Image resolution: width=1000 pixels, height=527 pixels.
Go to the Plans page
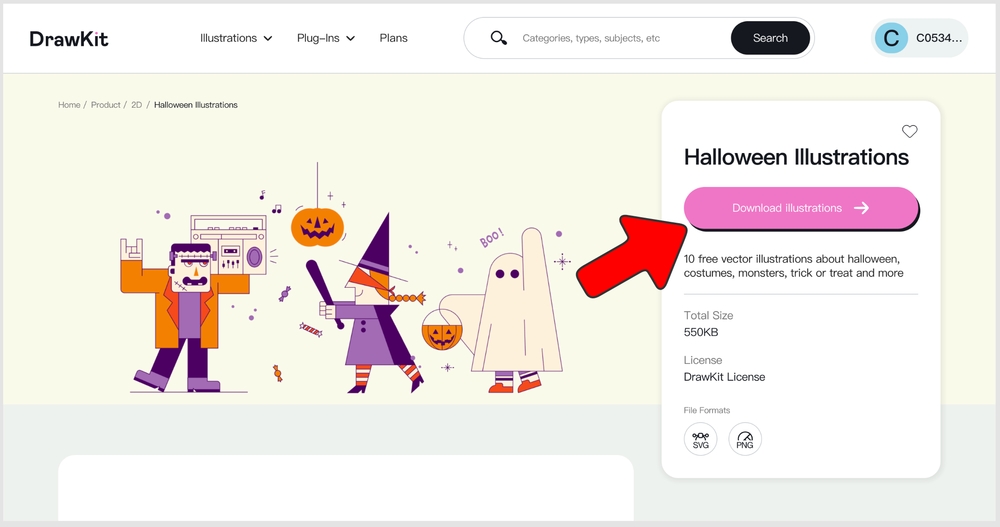point(393,38)
